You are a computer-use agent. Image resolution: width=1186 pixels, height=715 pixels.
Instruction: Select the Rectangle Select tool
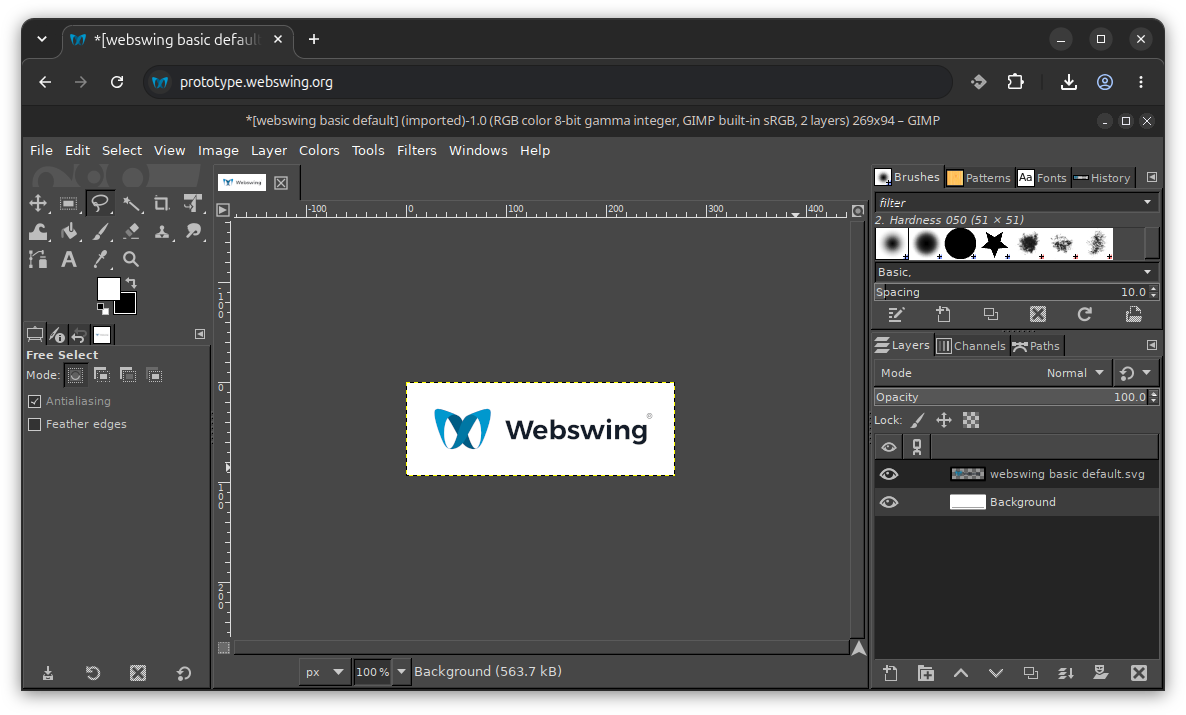tap(69, 203)
